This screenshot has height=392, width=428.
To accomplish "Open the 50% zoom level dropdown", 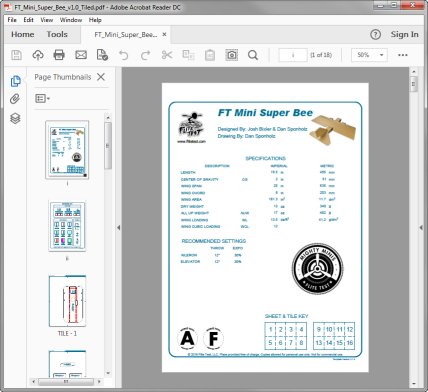I will 369,55.
